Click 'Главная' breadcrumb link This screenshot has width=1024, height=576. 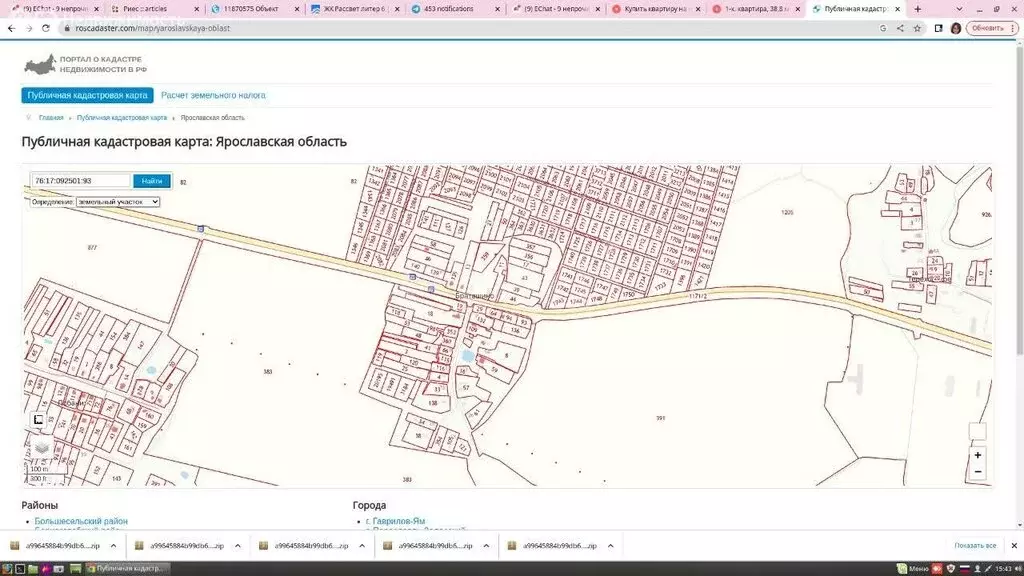pos(51,118)
